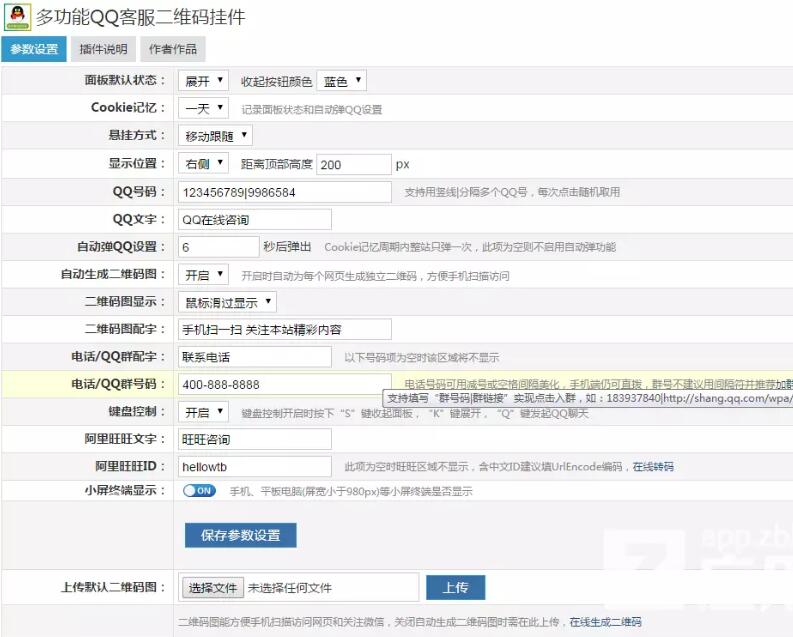Click the px unit label
Screen dimensions: 793x637
coord(402,165)
